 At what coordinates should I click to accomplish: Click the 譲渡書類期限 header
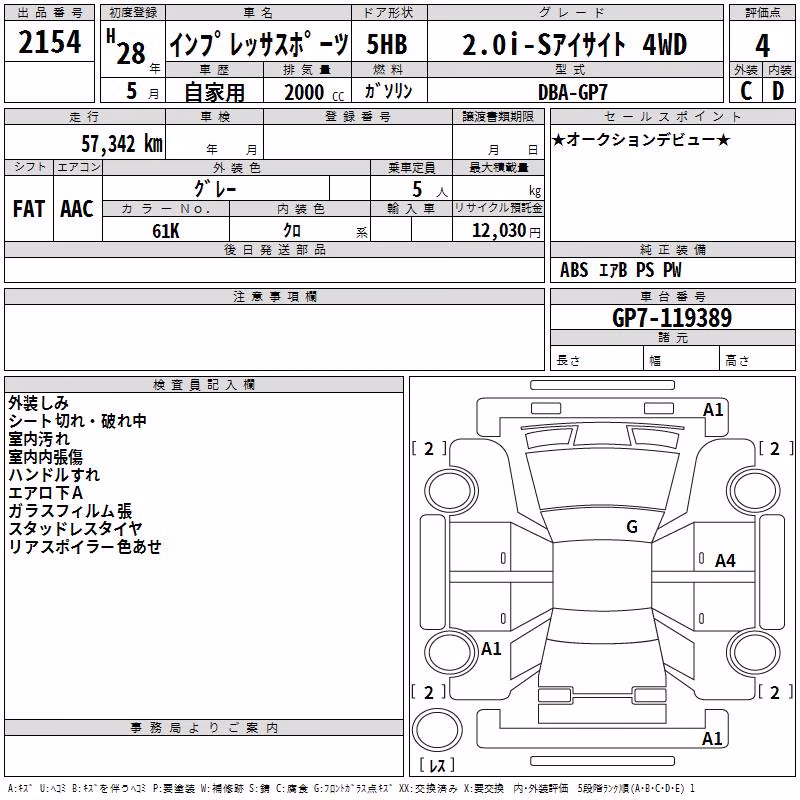[x=498, y=116]
